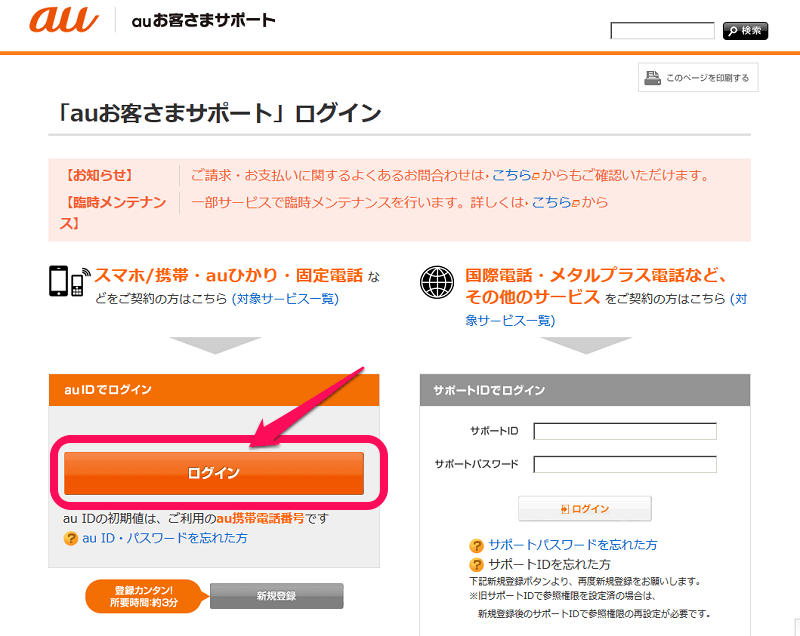Click question mark icon beside au ID・パスワード link
This screenshot has height=636, width=800.
pyautogui.click(x=70, y=538)
